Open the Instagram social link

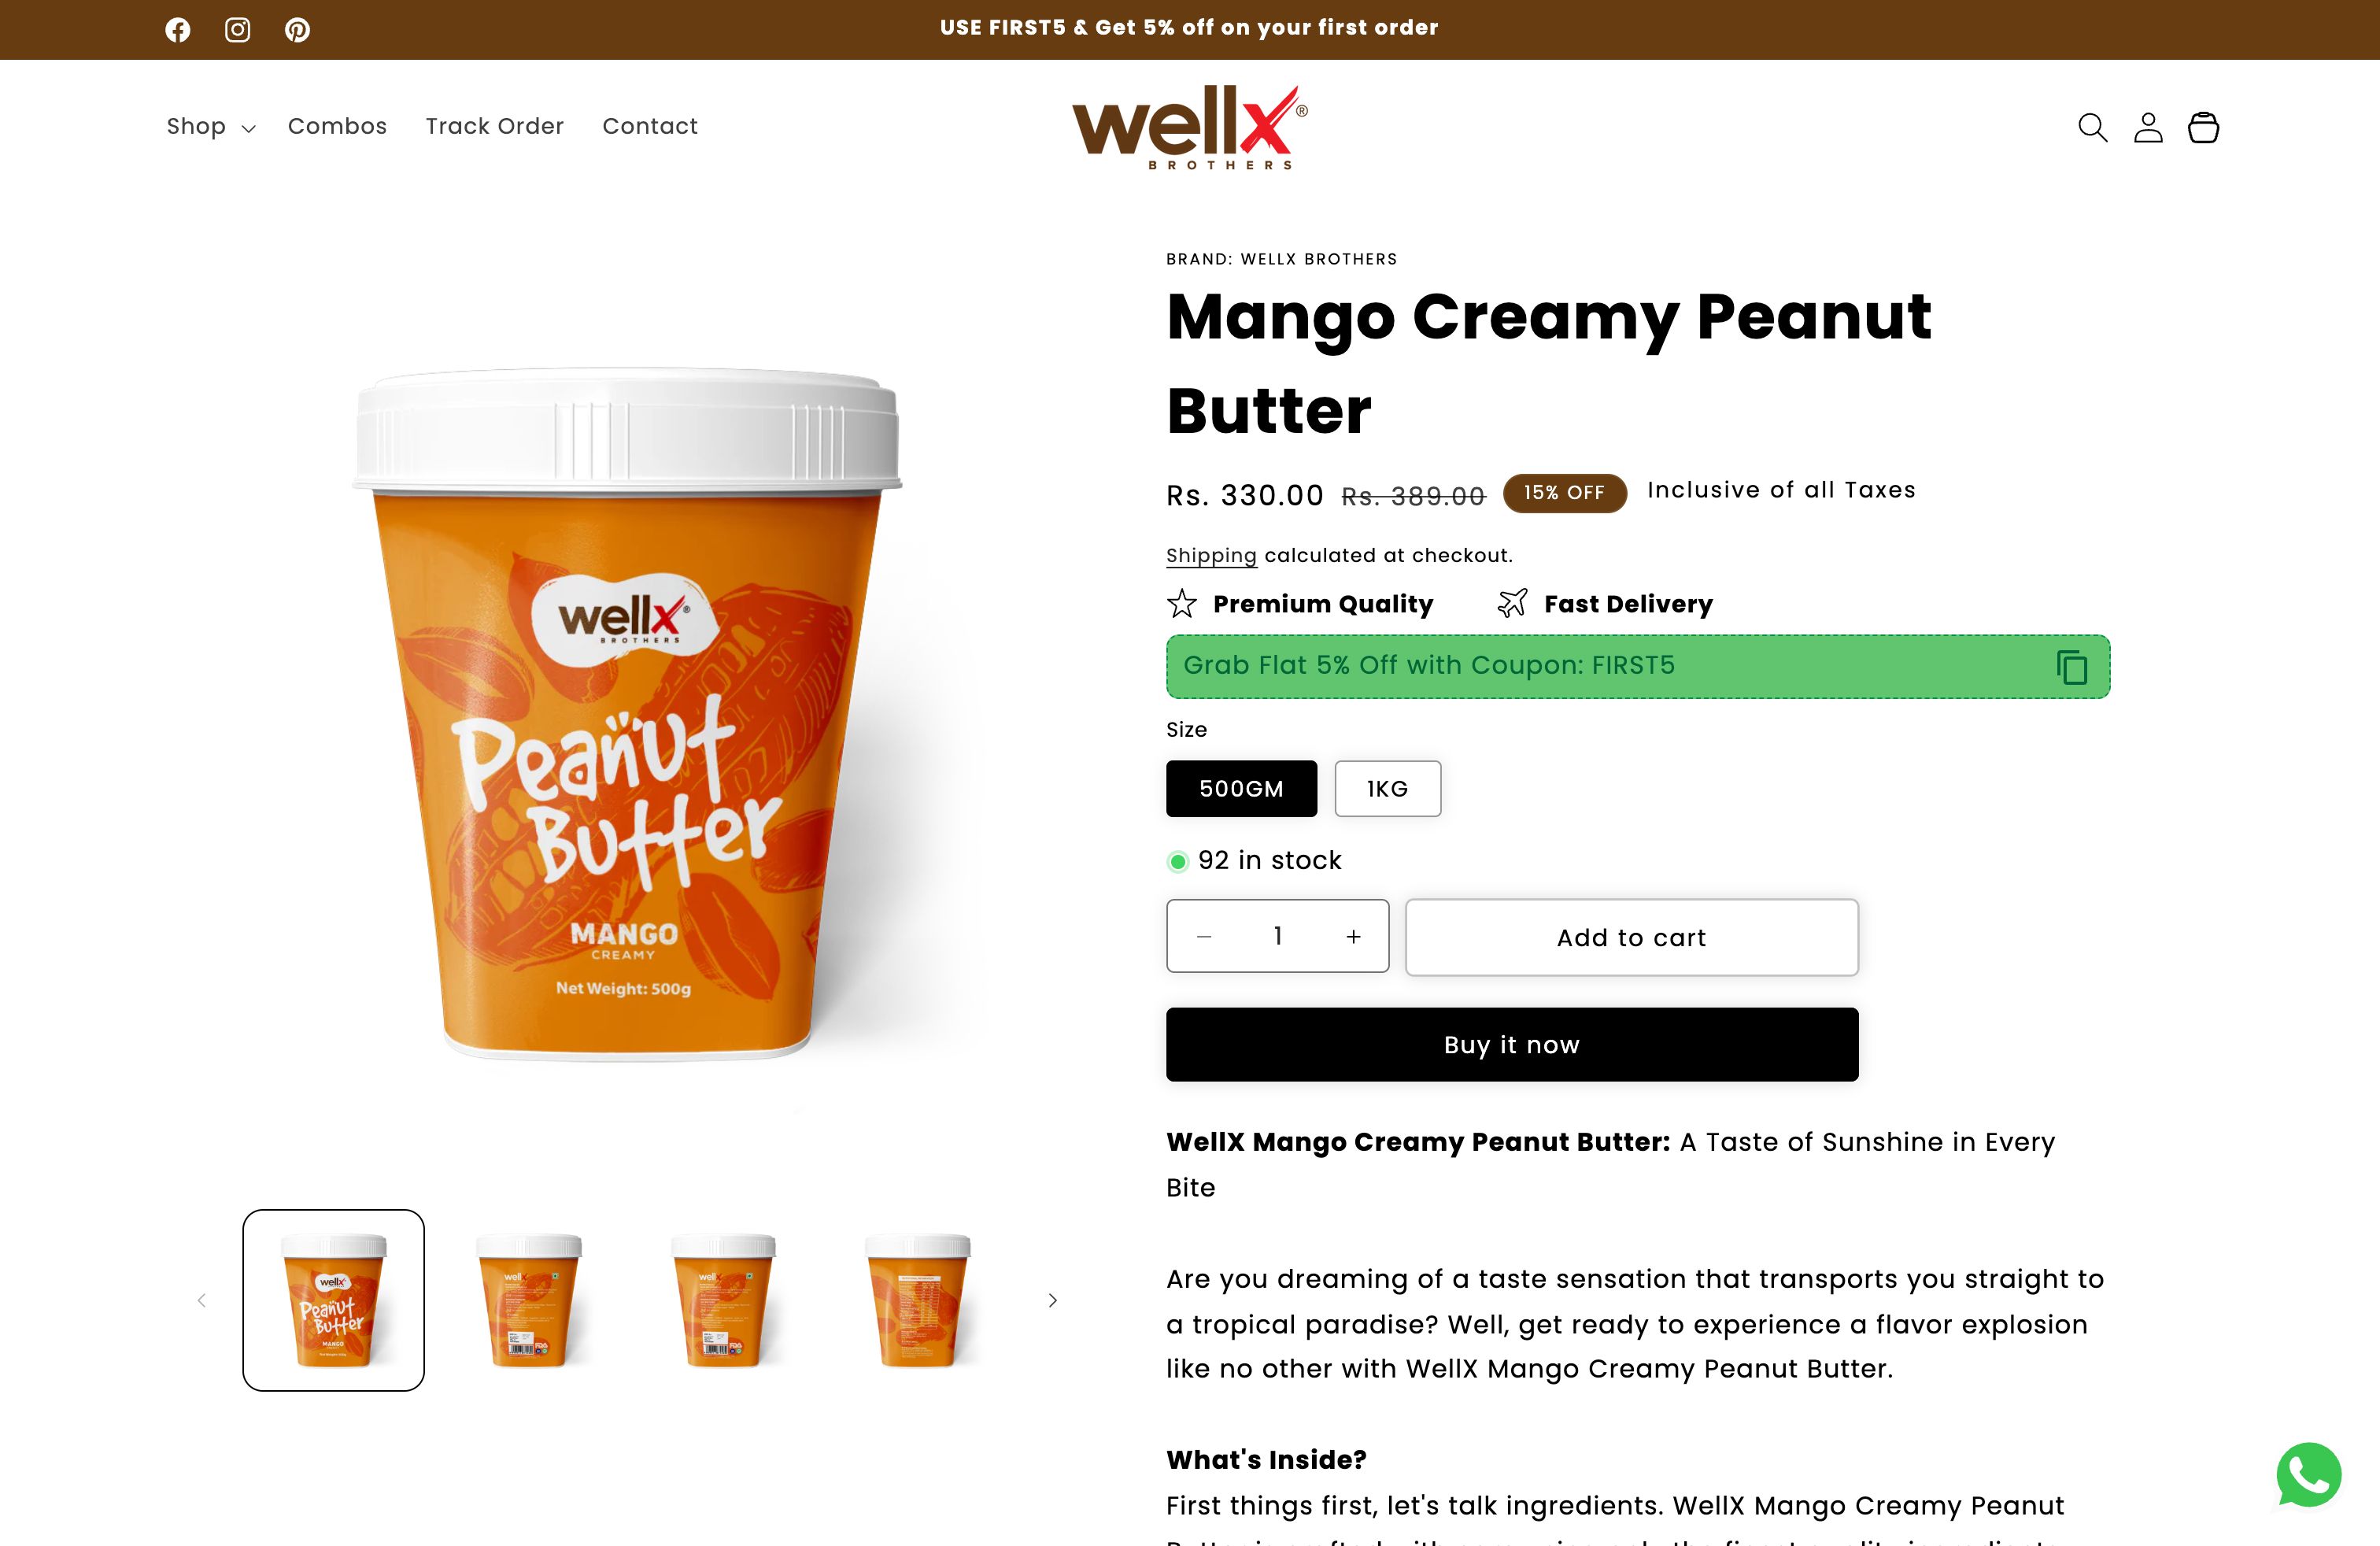click(237, 30)
